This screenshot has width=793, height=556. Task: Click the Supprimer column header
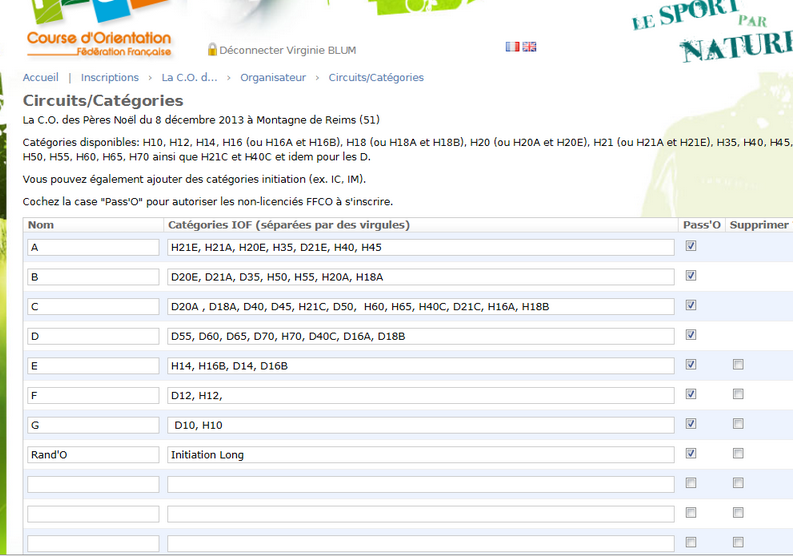click(759, 225)
